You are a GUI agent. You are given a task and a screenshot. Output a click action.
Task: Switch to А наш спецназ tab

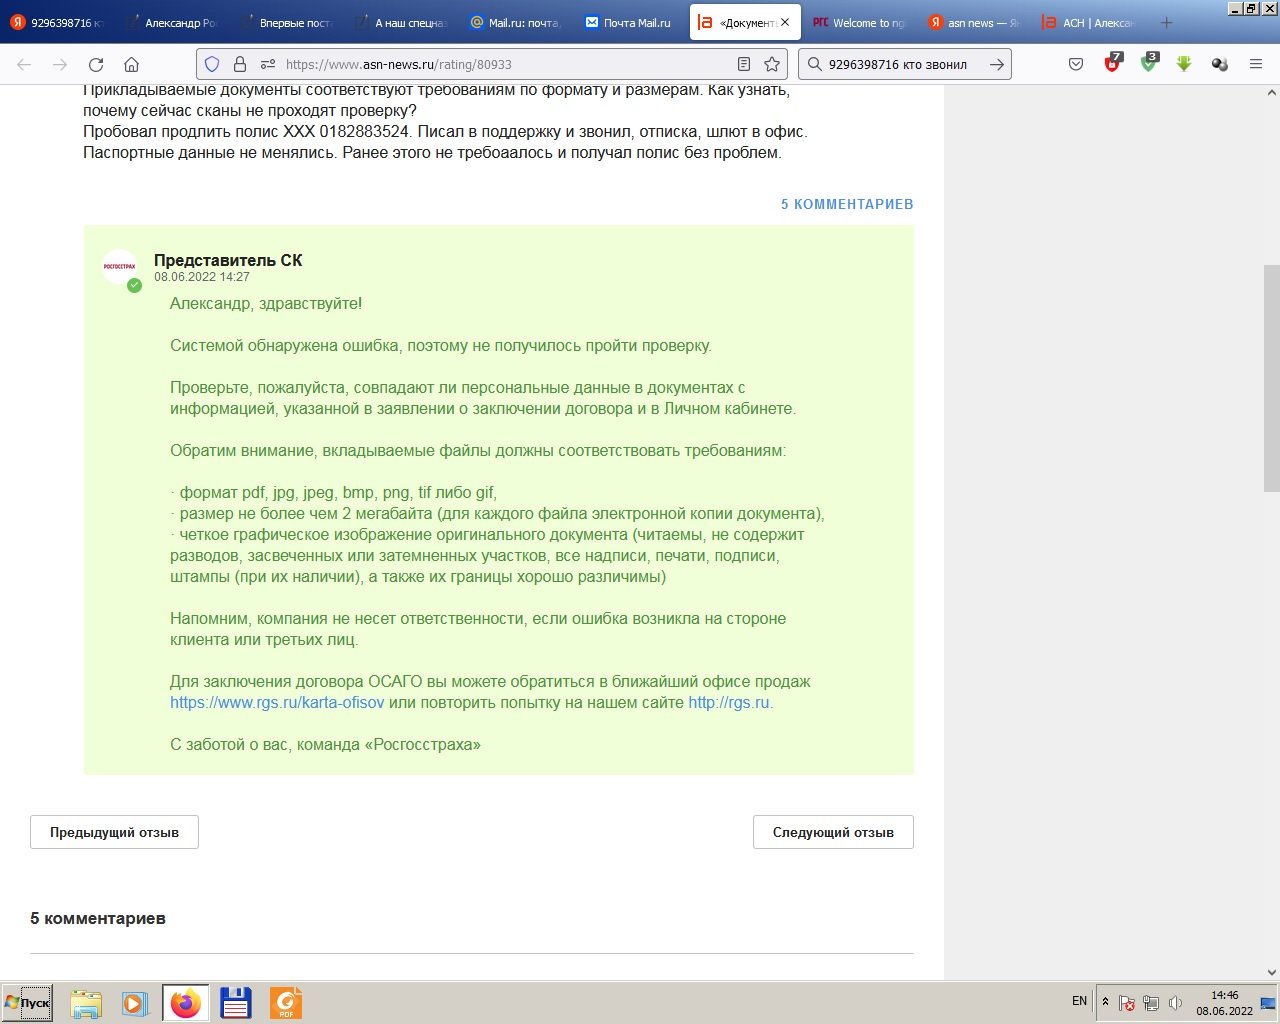pos(403,22)
